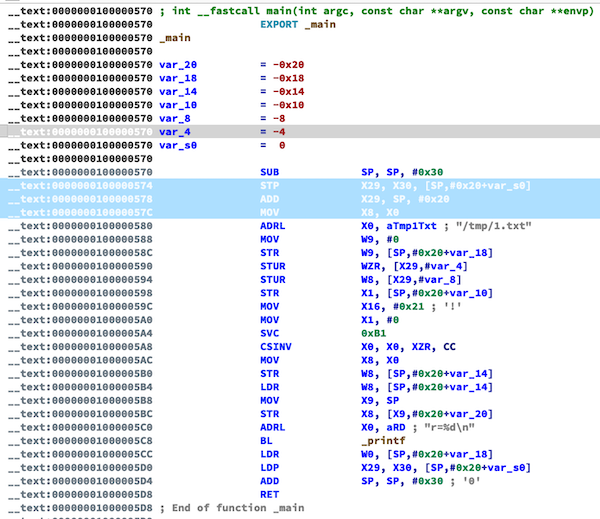Click the _printf call target

coord(383,441)
